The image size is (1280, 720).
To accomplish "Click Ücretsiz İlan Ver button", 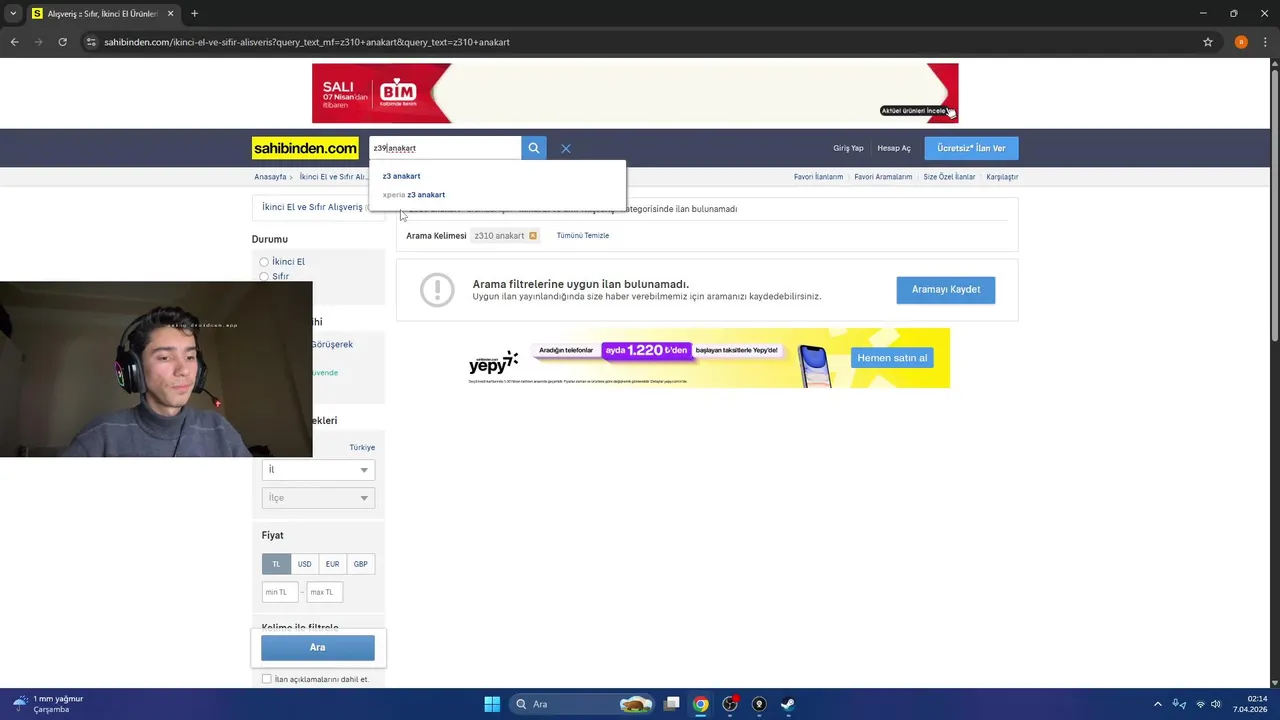I will (x=971, y=148).
